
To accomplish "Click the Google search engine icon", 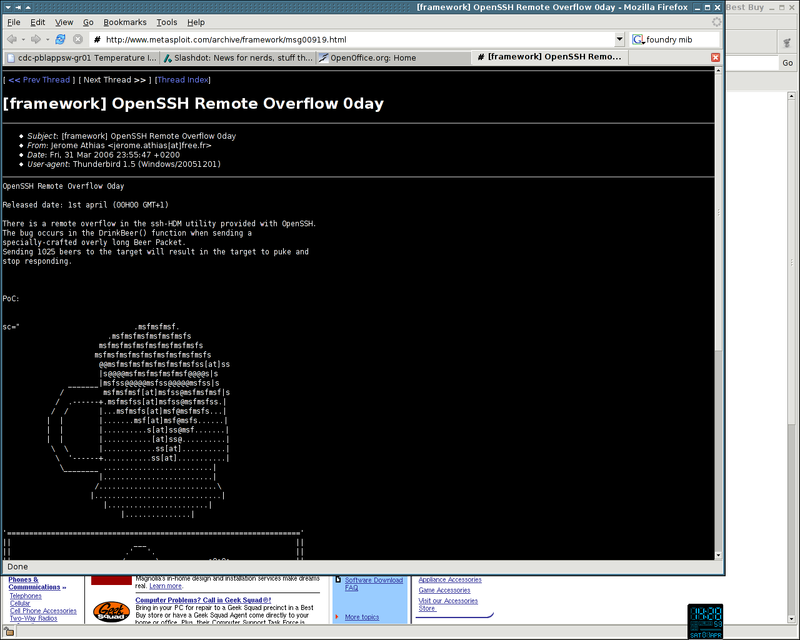I will pyautogui.click(x=638, y=40).
